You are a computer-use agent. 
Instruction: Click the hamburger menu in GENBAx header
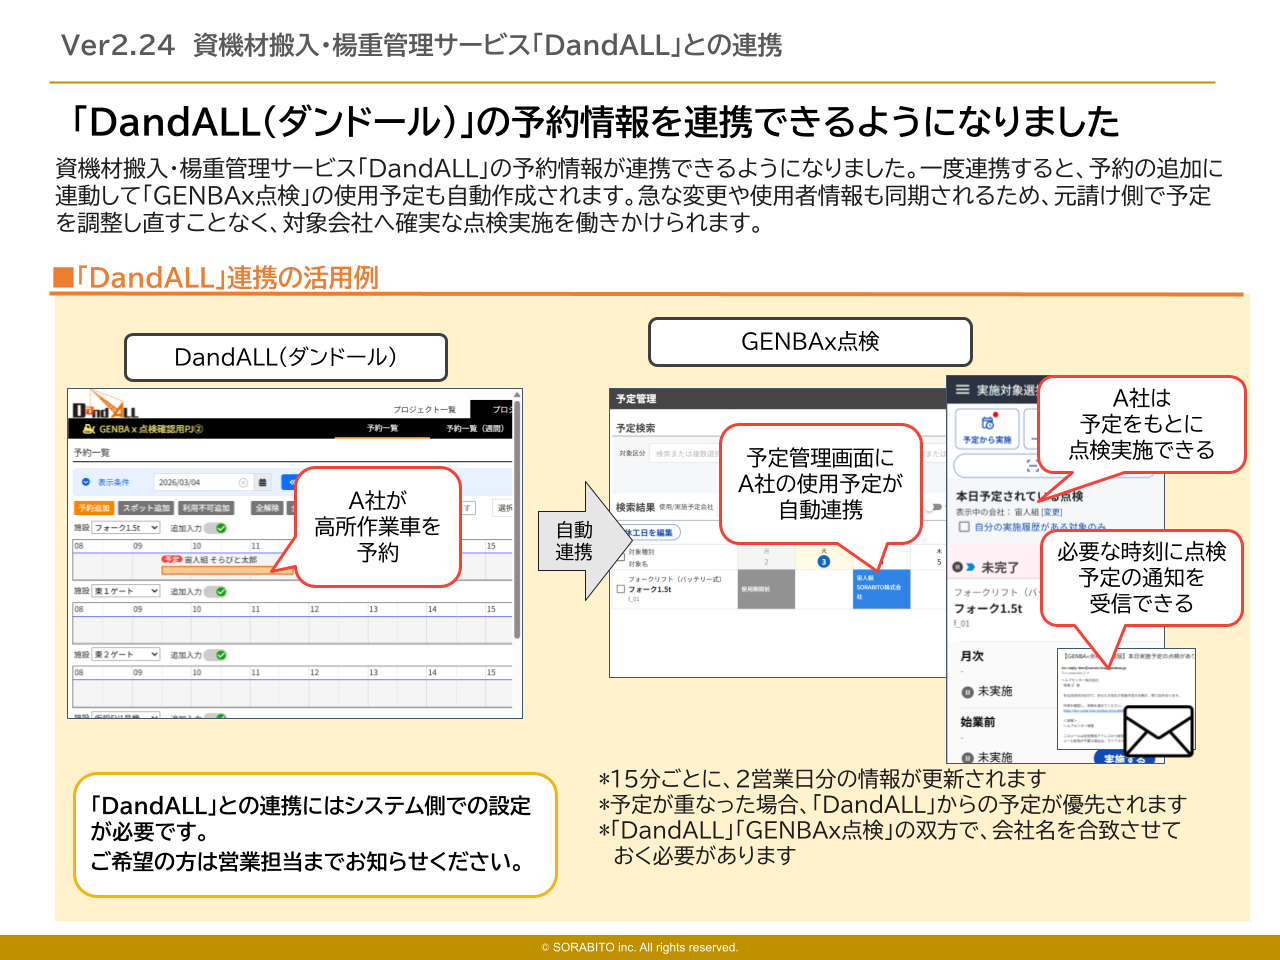[962, 390]
